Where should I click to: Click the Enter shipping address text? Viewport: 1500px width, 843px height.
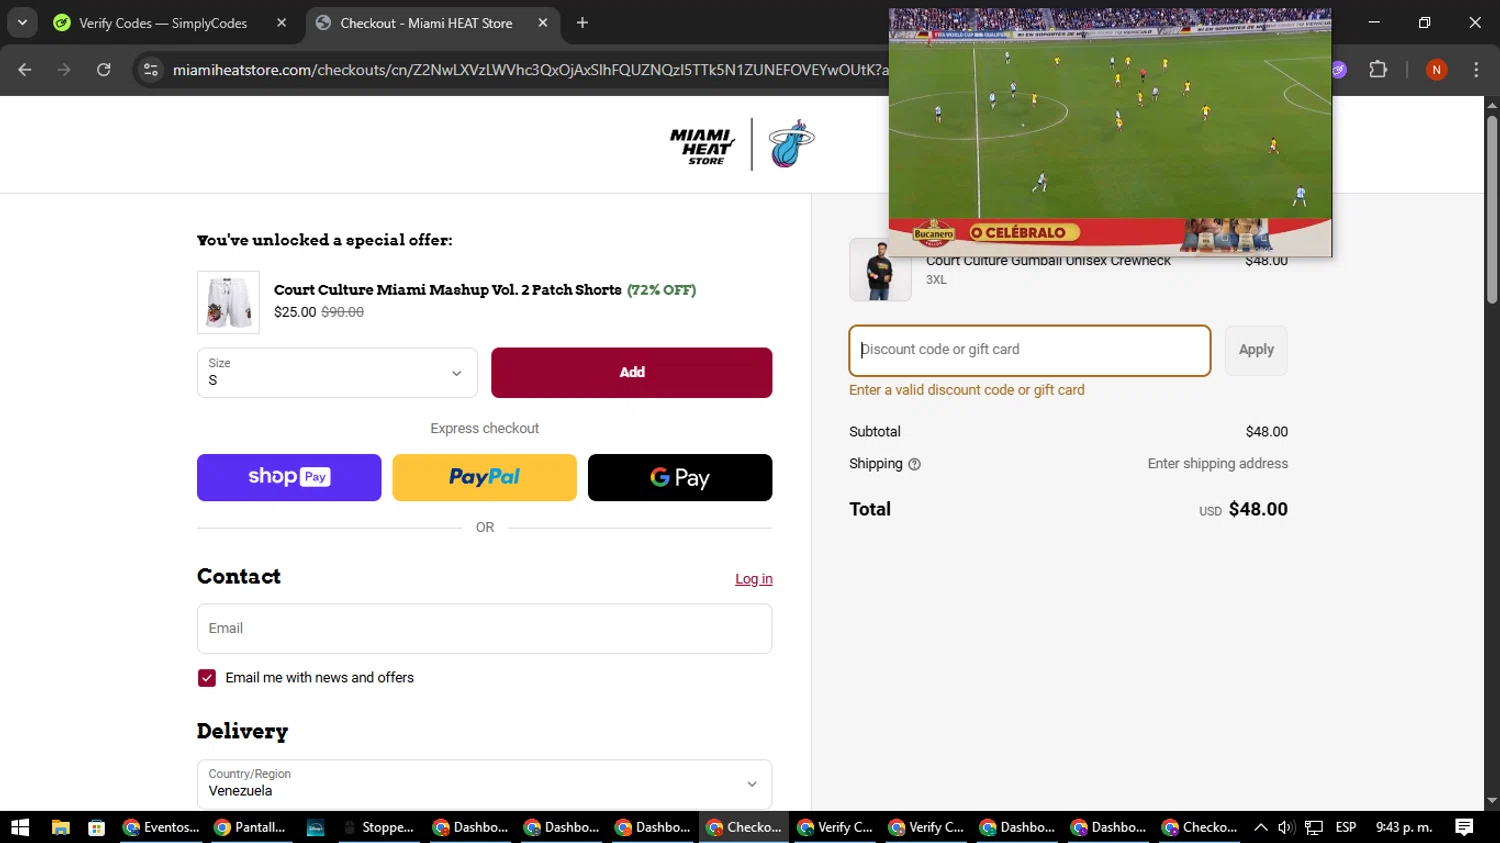tap(1218, 464)
